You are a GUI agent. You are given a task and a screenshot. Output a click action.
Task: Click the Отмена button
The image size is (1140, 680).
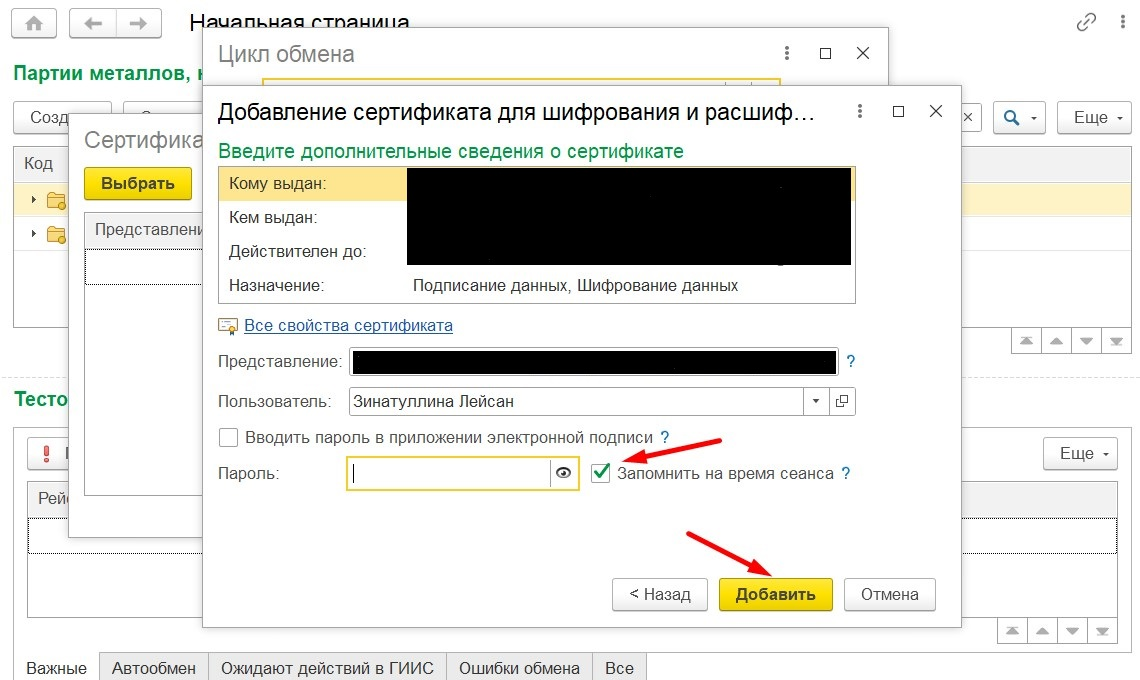click(889, 594)
